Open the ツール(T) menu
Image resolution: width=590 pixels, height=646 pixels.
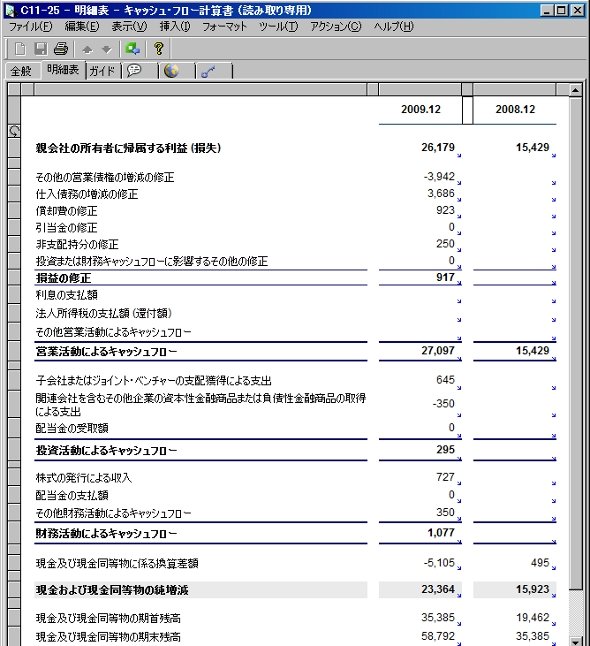coord(278,26)
